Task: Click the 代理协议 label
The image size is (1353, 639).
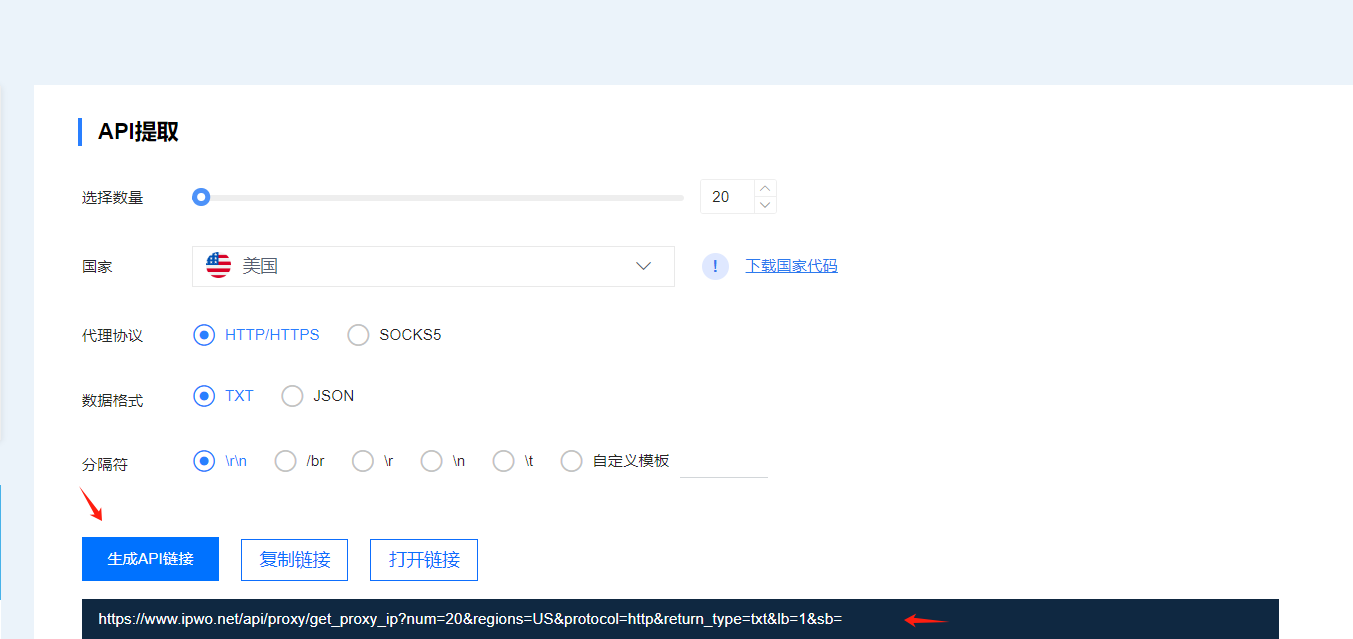Action: tap(113, 336)
